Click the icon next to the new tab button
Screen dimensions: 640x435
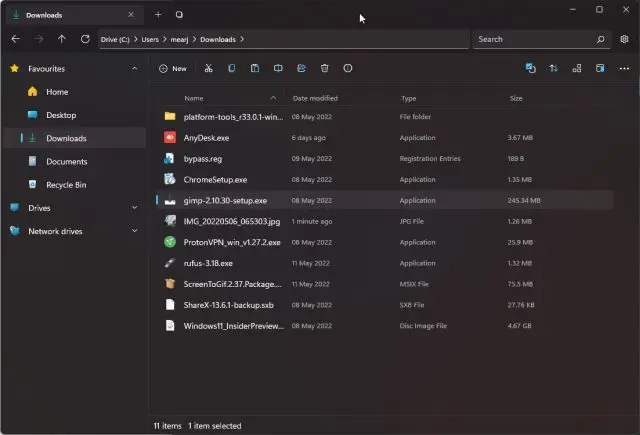pos(179,15)
